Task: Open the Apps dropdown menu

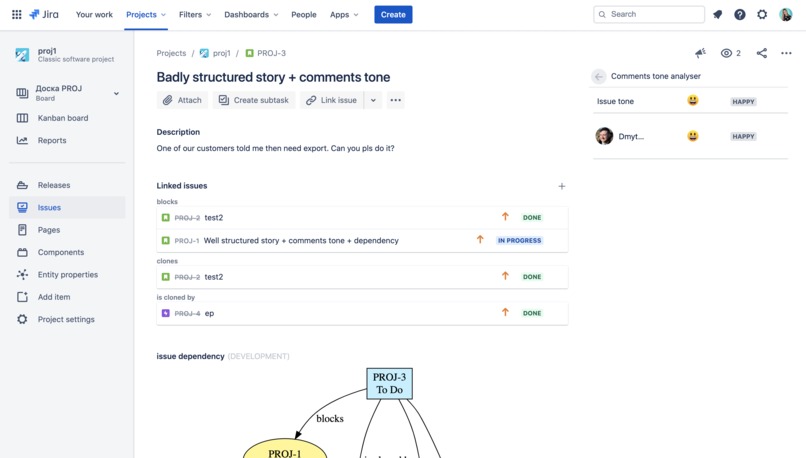Action: [x=344, y=14]
